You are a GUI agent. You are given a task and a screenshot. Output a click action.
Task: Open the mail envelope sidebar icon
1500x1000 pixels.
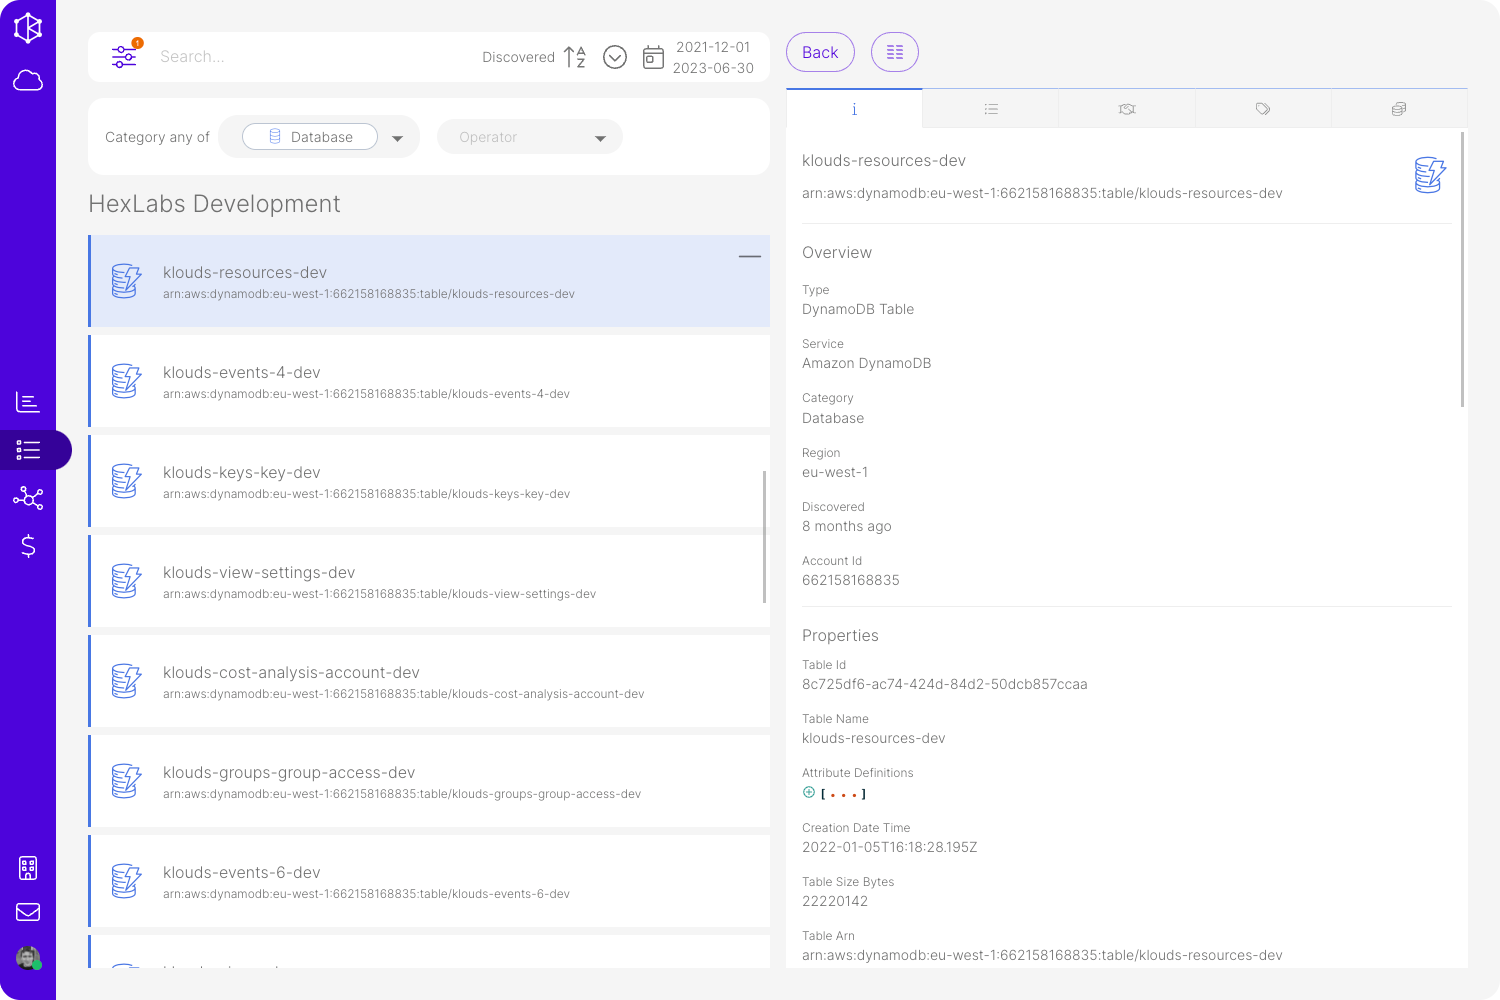(x=28, y=912)
